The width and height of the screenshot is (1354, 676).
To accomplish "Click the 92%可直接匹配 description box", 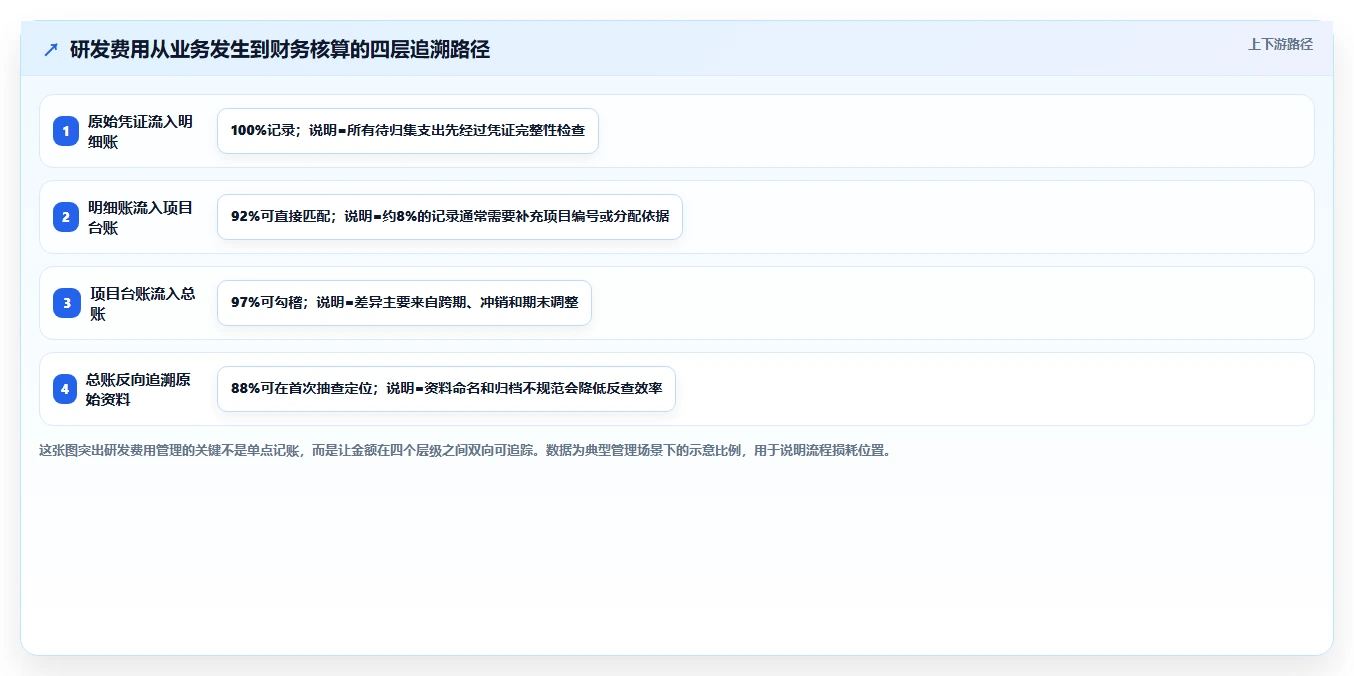I will (450, 217).
